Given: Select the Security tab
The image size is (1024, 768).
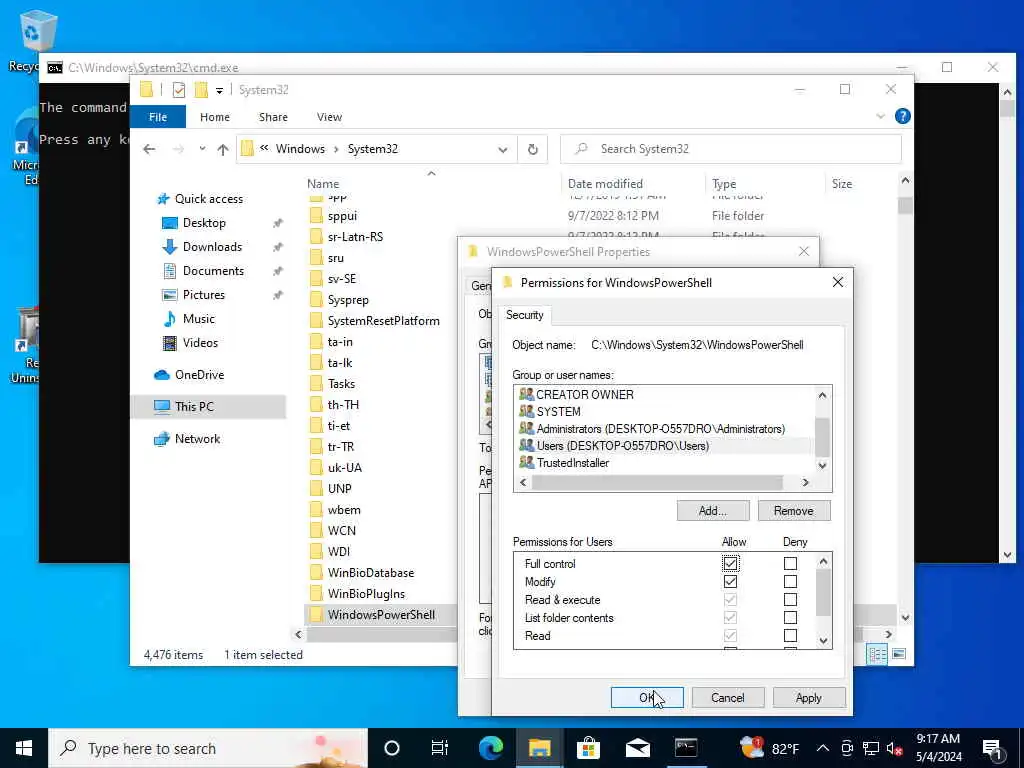Looking at the screenshot, I should coord(524,315).
